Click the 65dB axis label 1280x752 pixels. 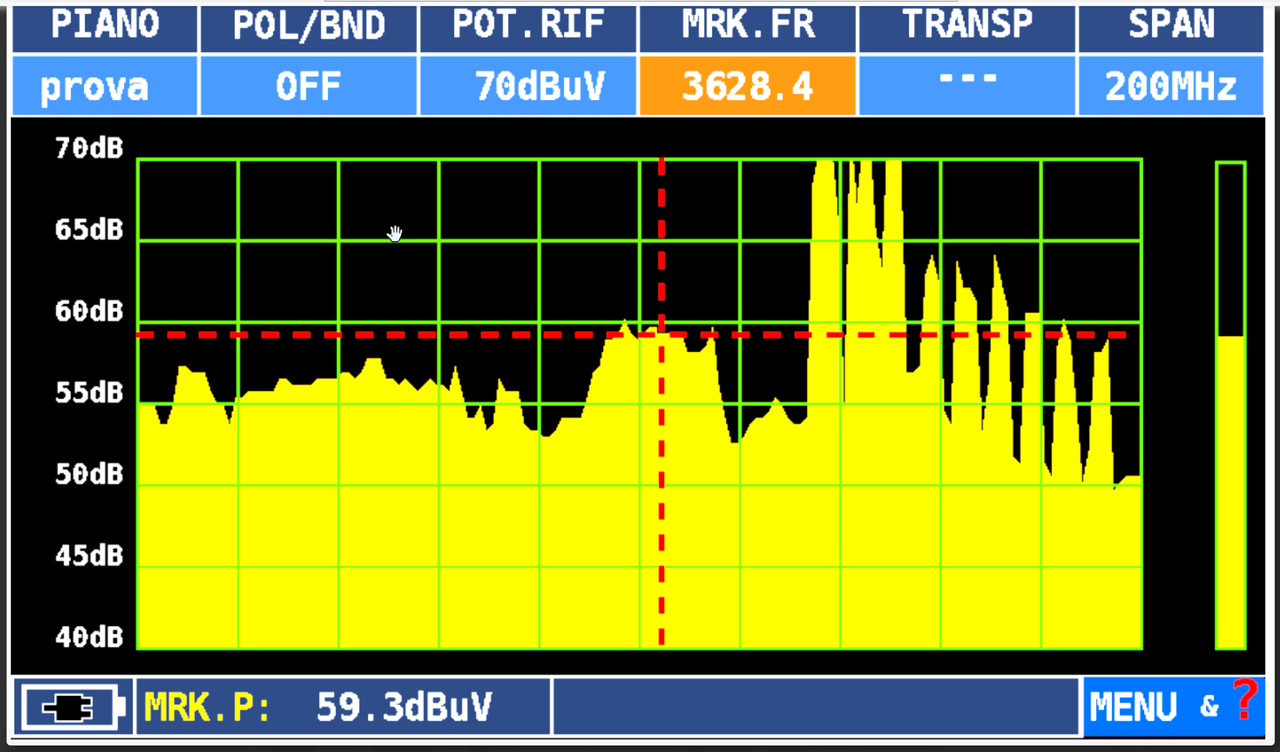[89, 230]
